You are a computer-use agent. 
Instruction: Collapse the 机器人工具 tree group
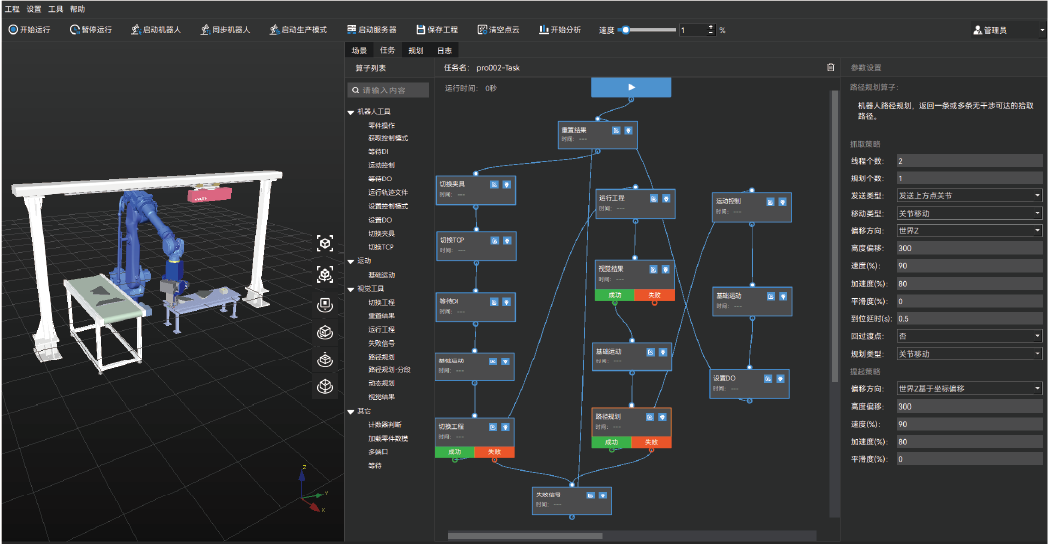click(351, 112)
